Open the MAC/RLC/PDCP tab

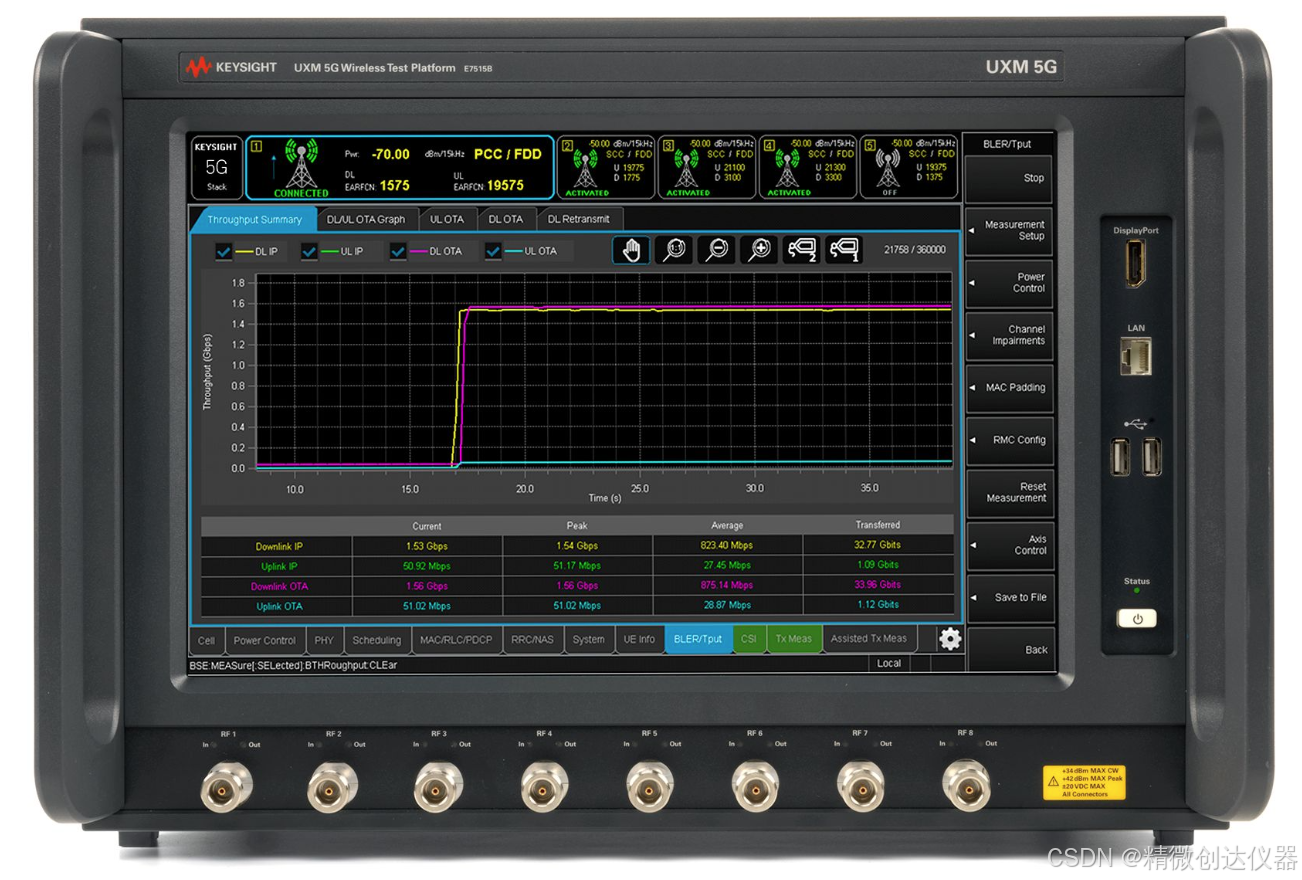tap(456, 640)
